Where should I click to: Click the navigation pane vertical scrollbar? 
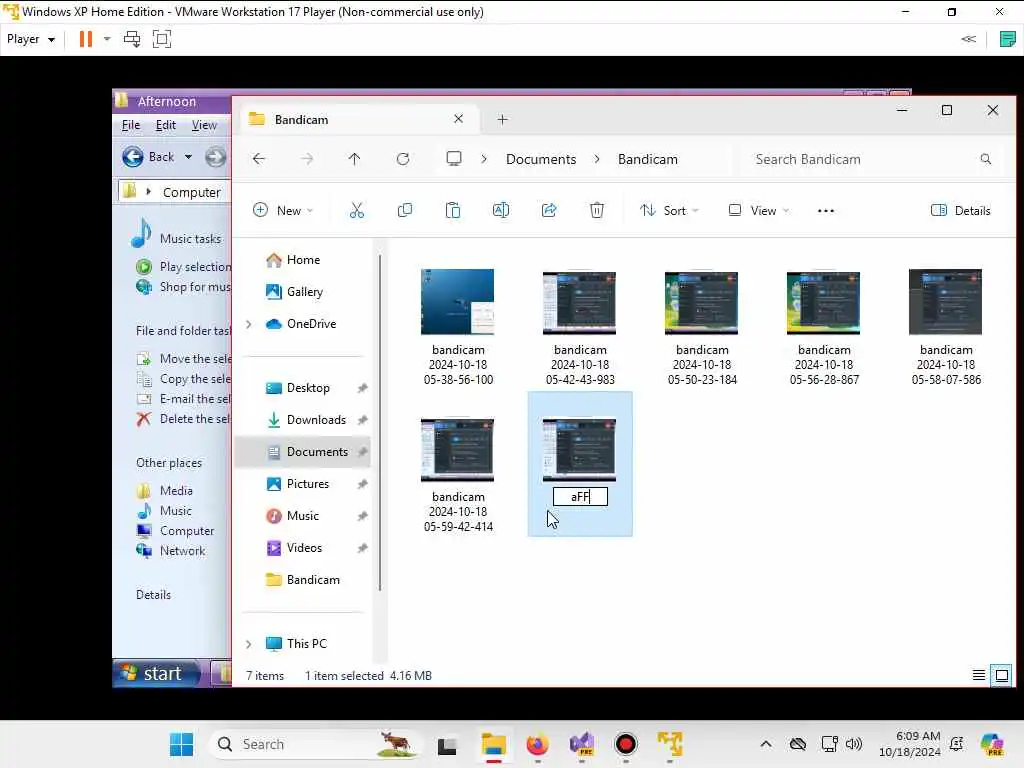(379, 422)
